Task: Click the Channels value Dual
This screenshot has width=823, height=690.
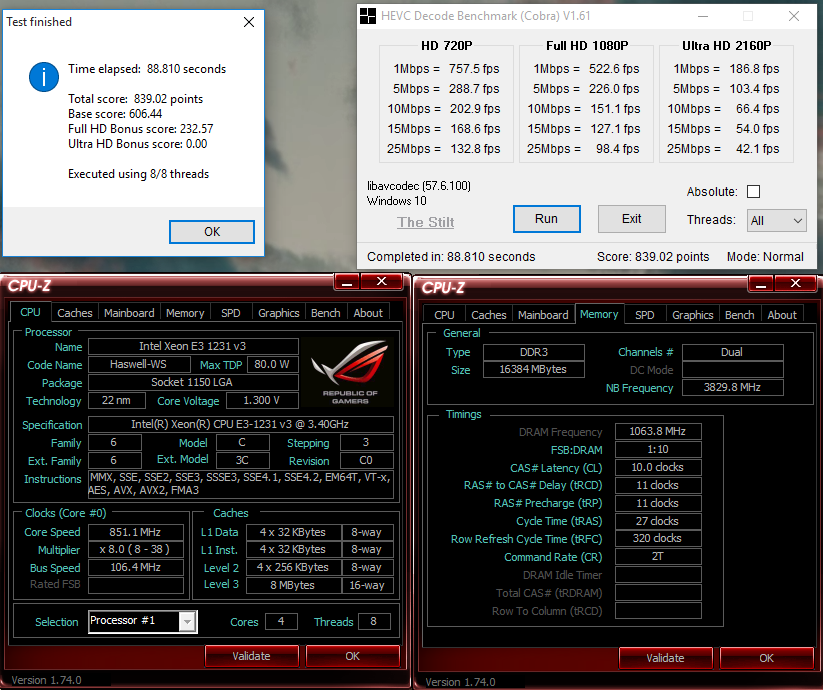Action: [732, 352]
